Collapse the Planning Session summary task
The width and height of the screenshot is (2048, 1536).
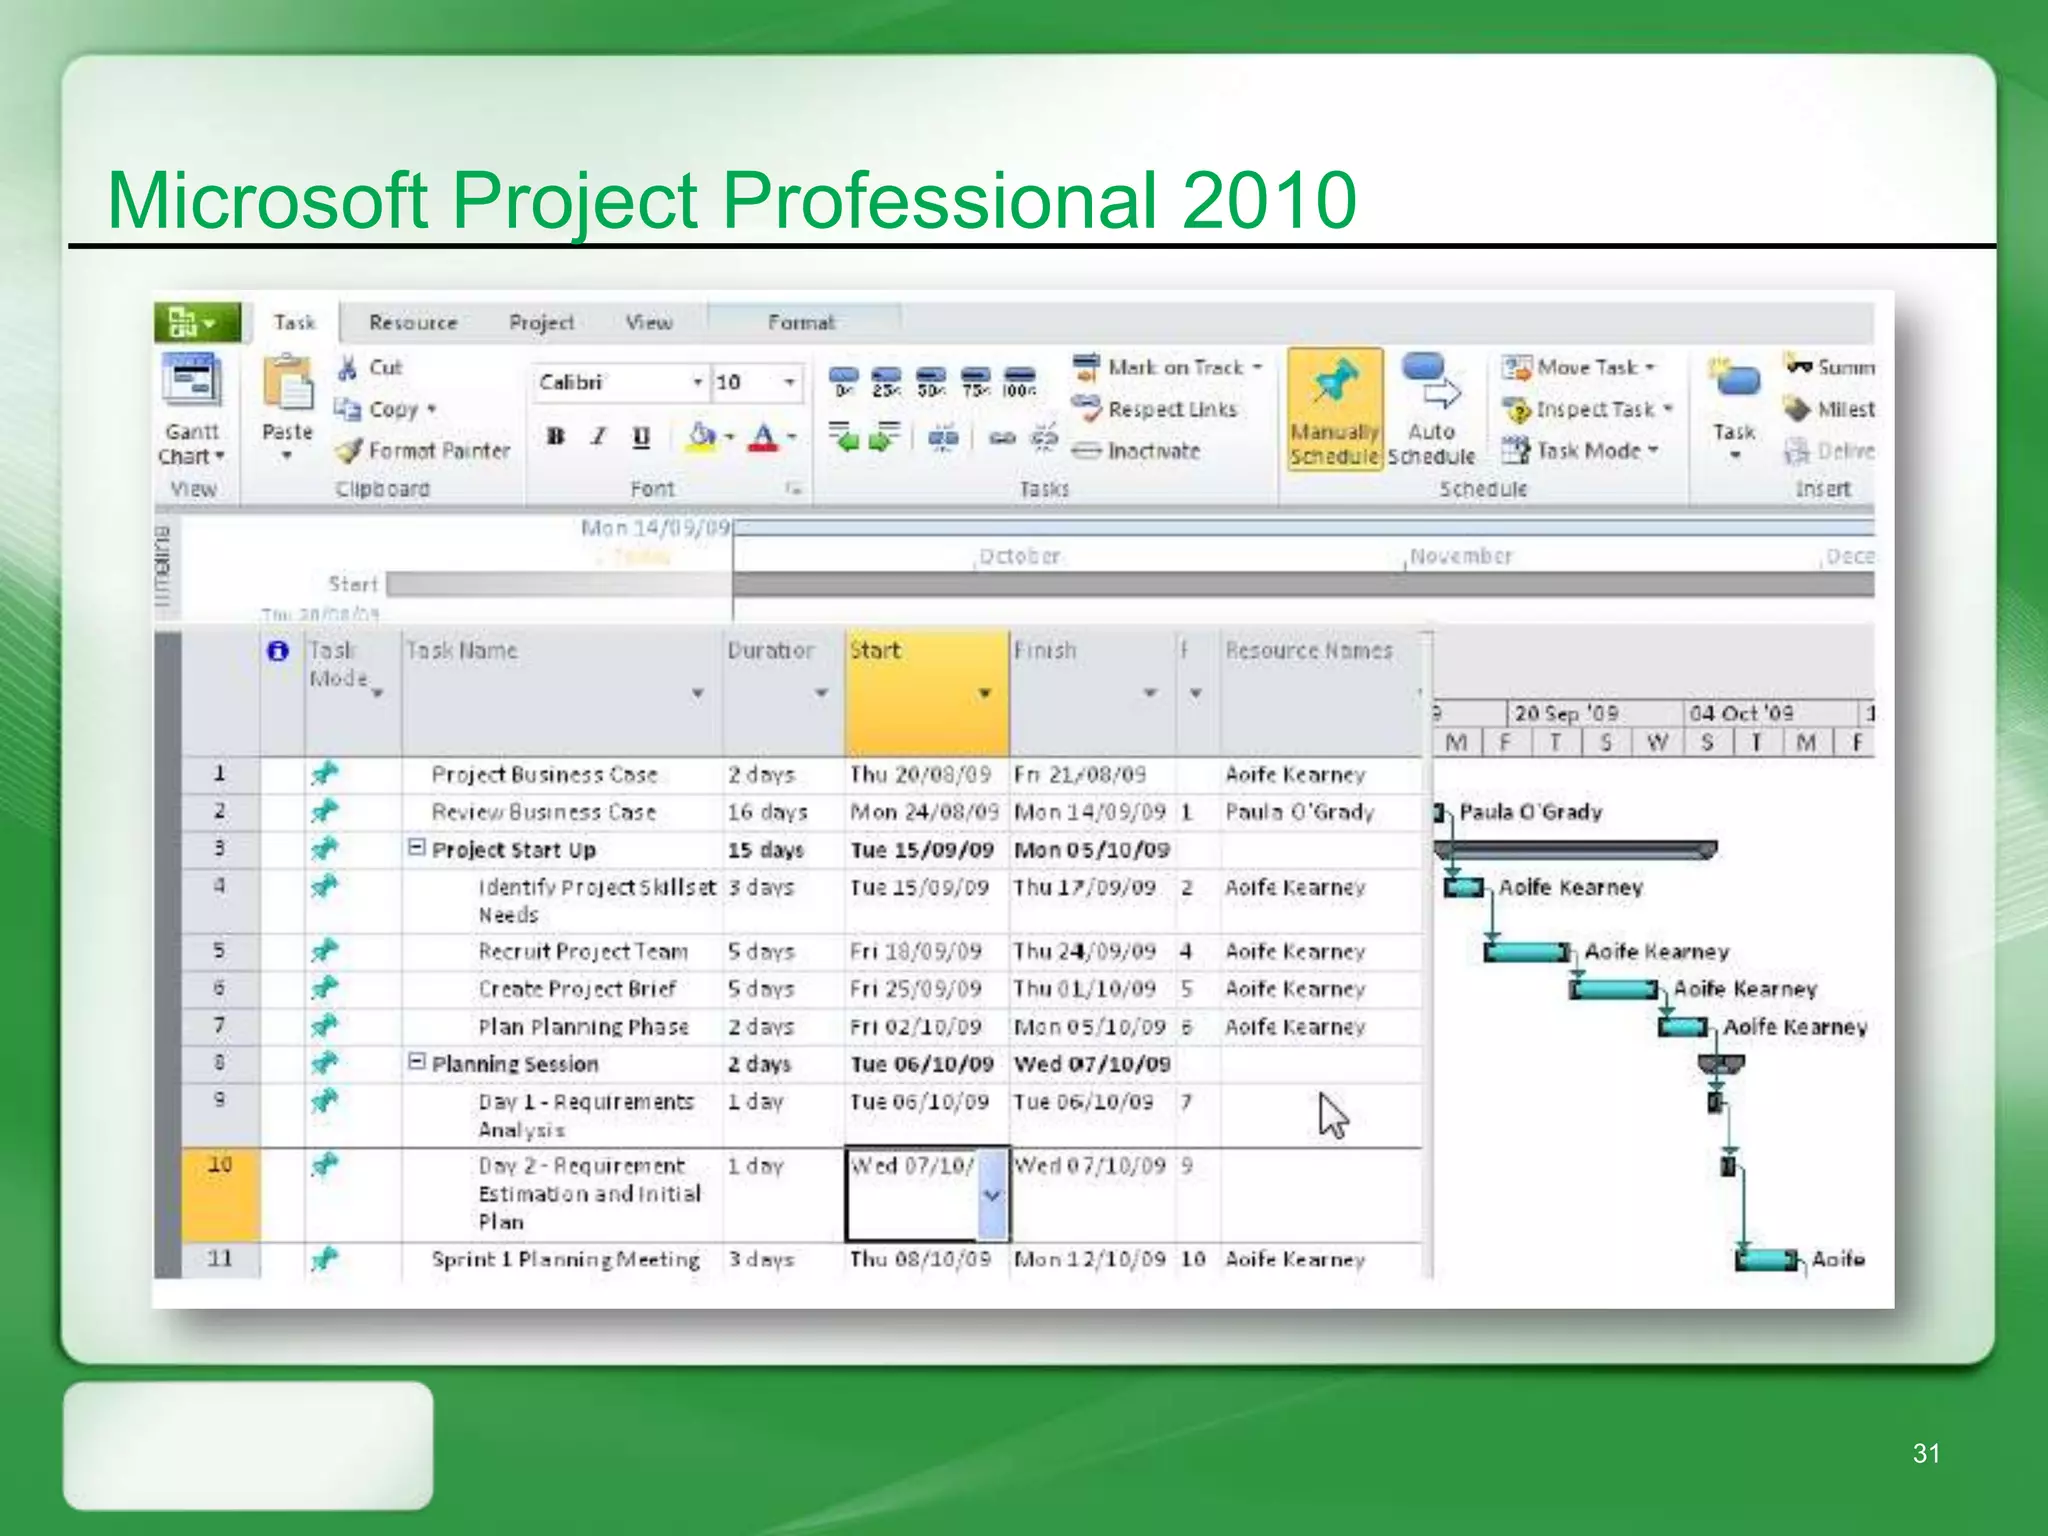point(416,1062)
